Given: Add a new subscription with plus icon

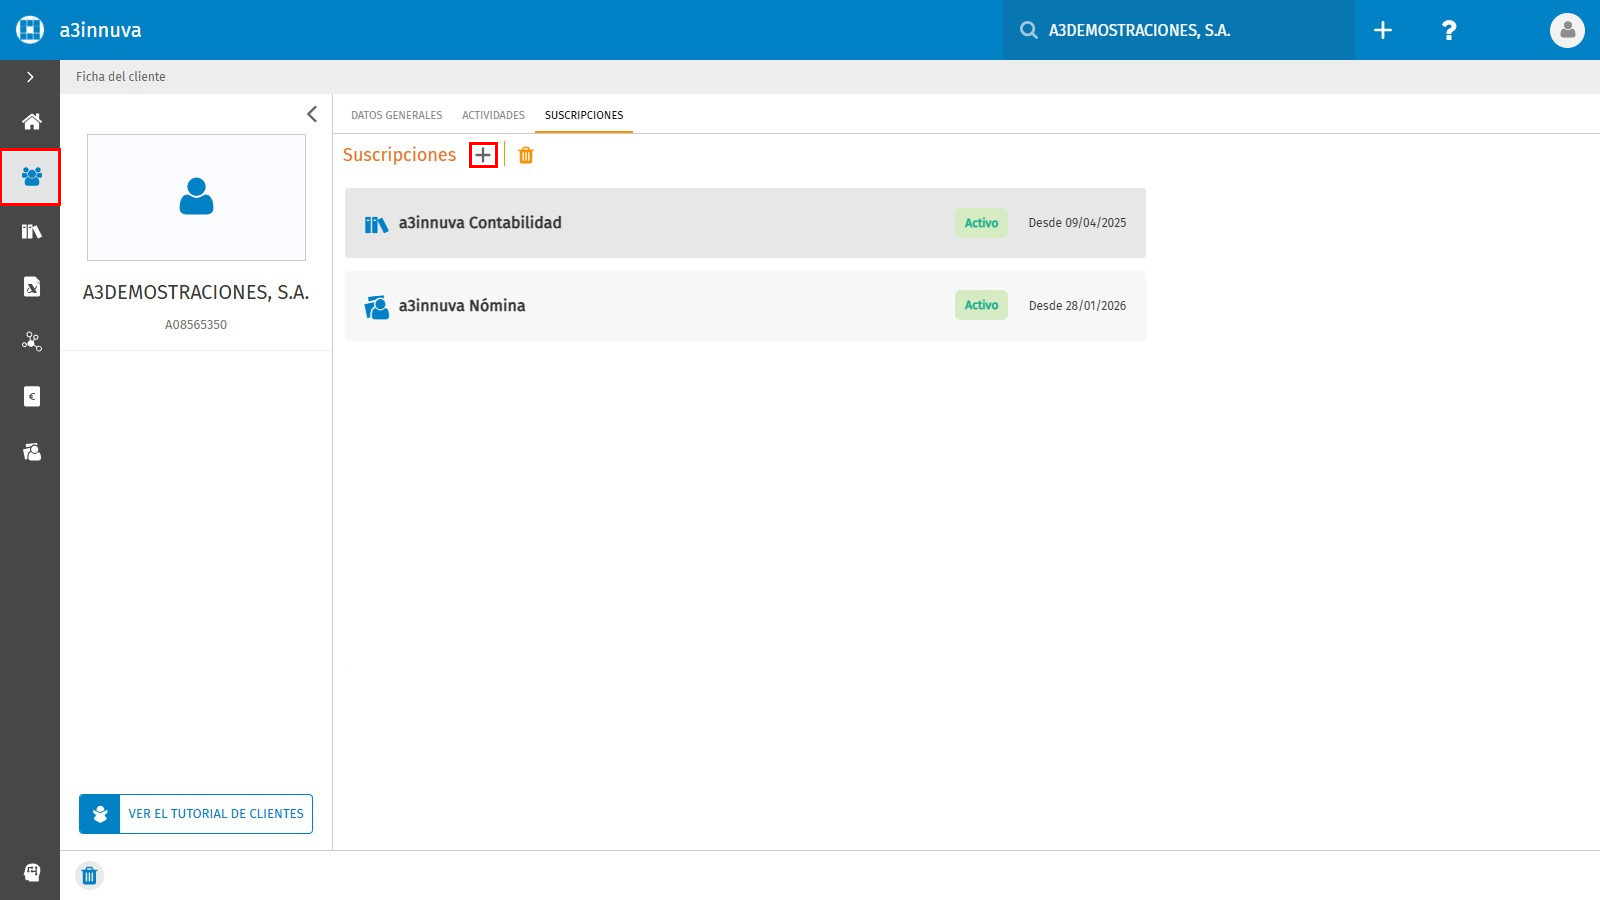Looking at the screenshot, I should pos(483,155).
